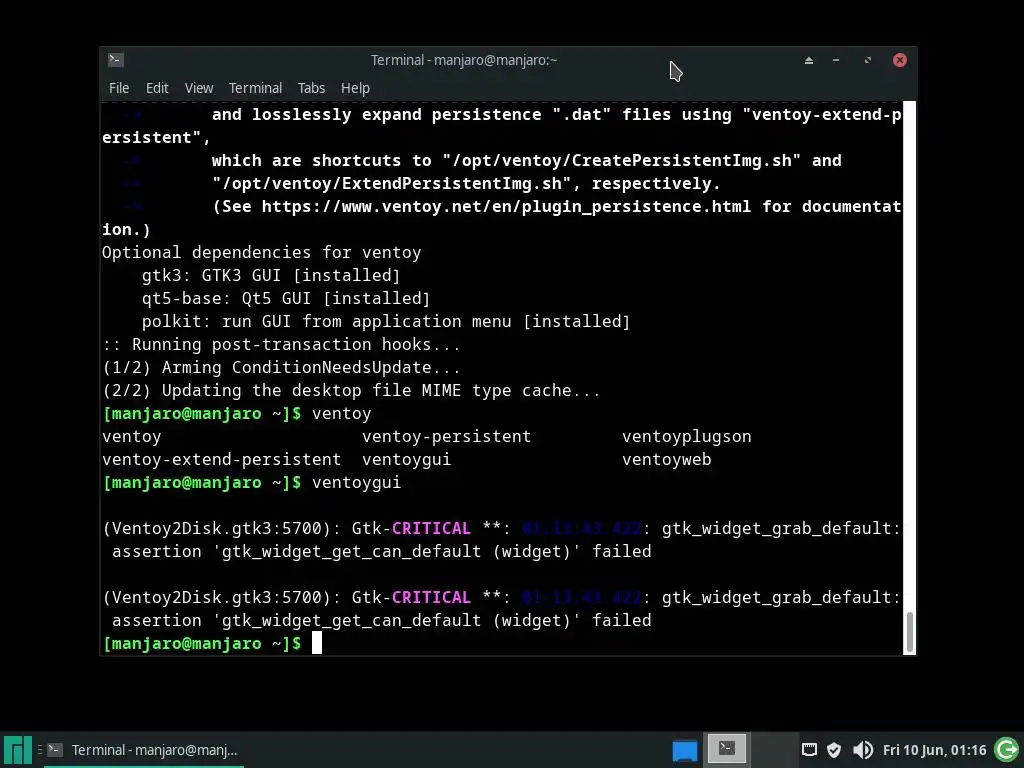Toggle the always-on-top arrow in title bar

pyautogui.click(x=808, y=60)
